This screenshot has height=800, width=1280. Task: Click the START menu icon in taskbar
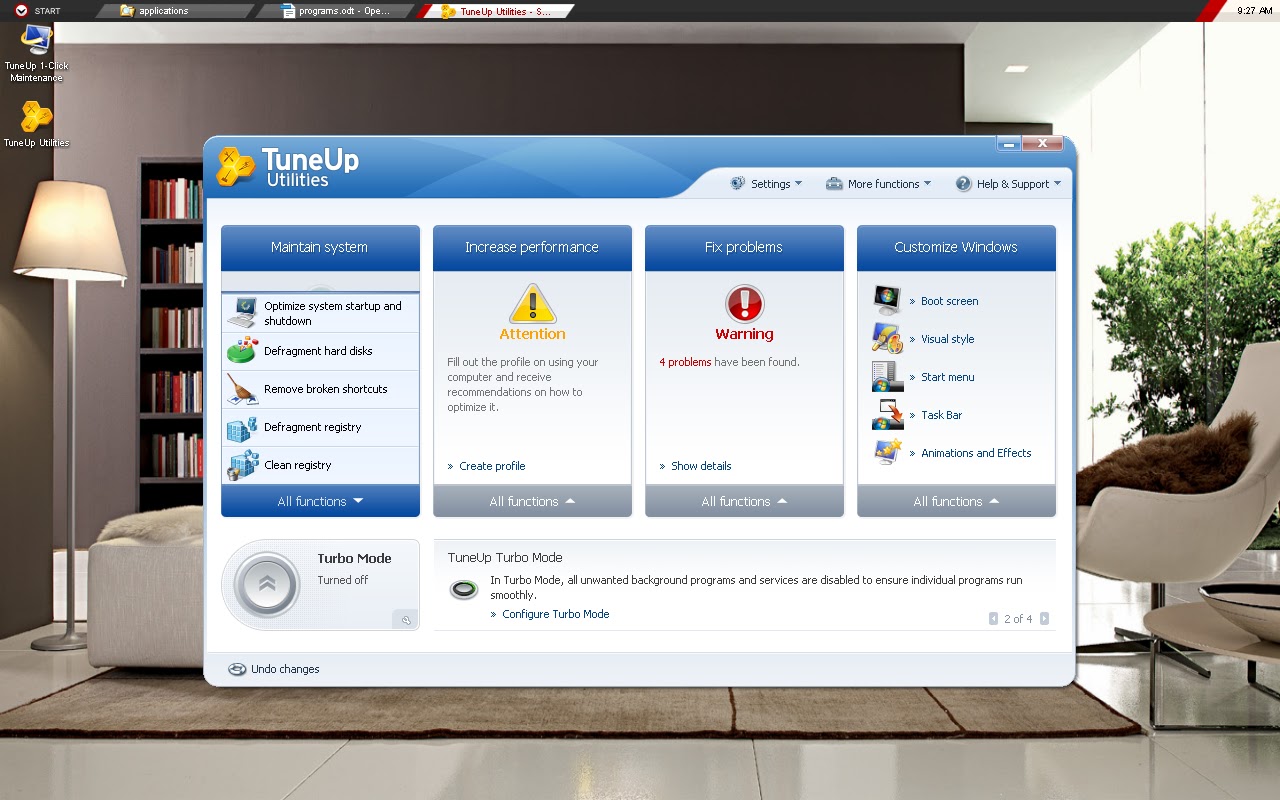[21, 11]
